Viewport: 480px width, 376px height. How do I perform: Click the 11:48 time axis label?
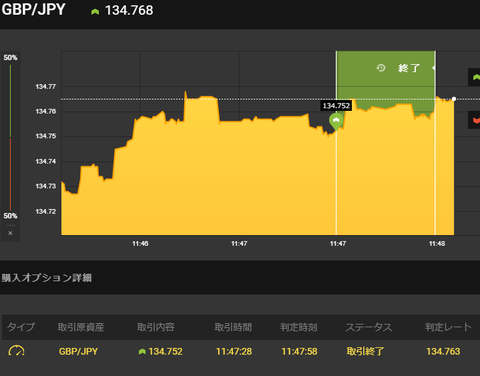[437, 244]
